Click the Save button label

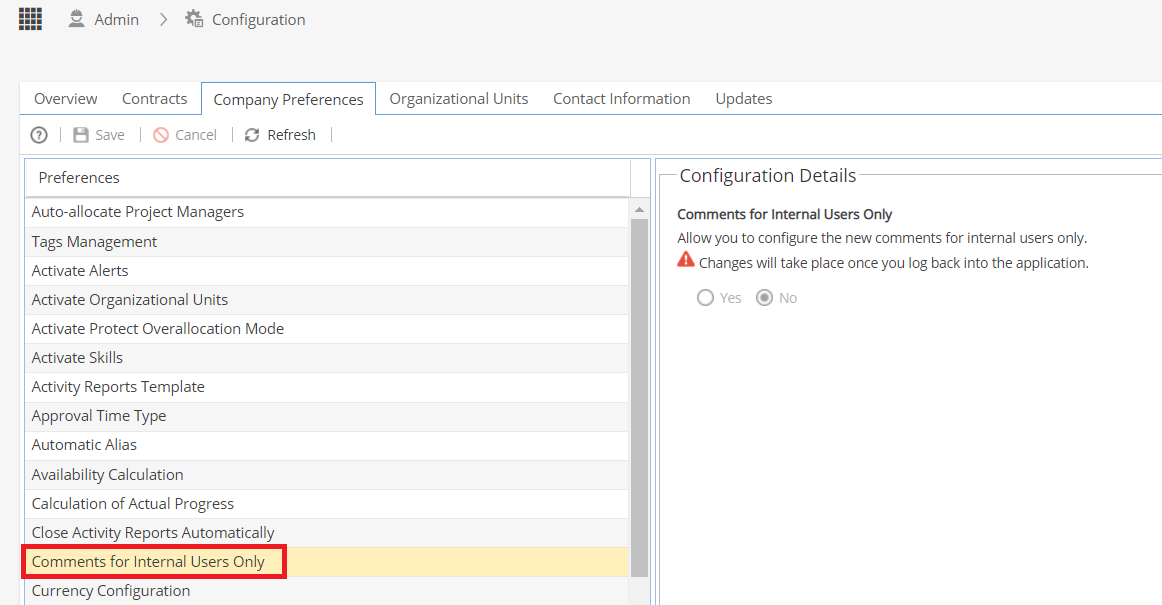pos(110,135)
